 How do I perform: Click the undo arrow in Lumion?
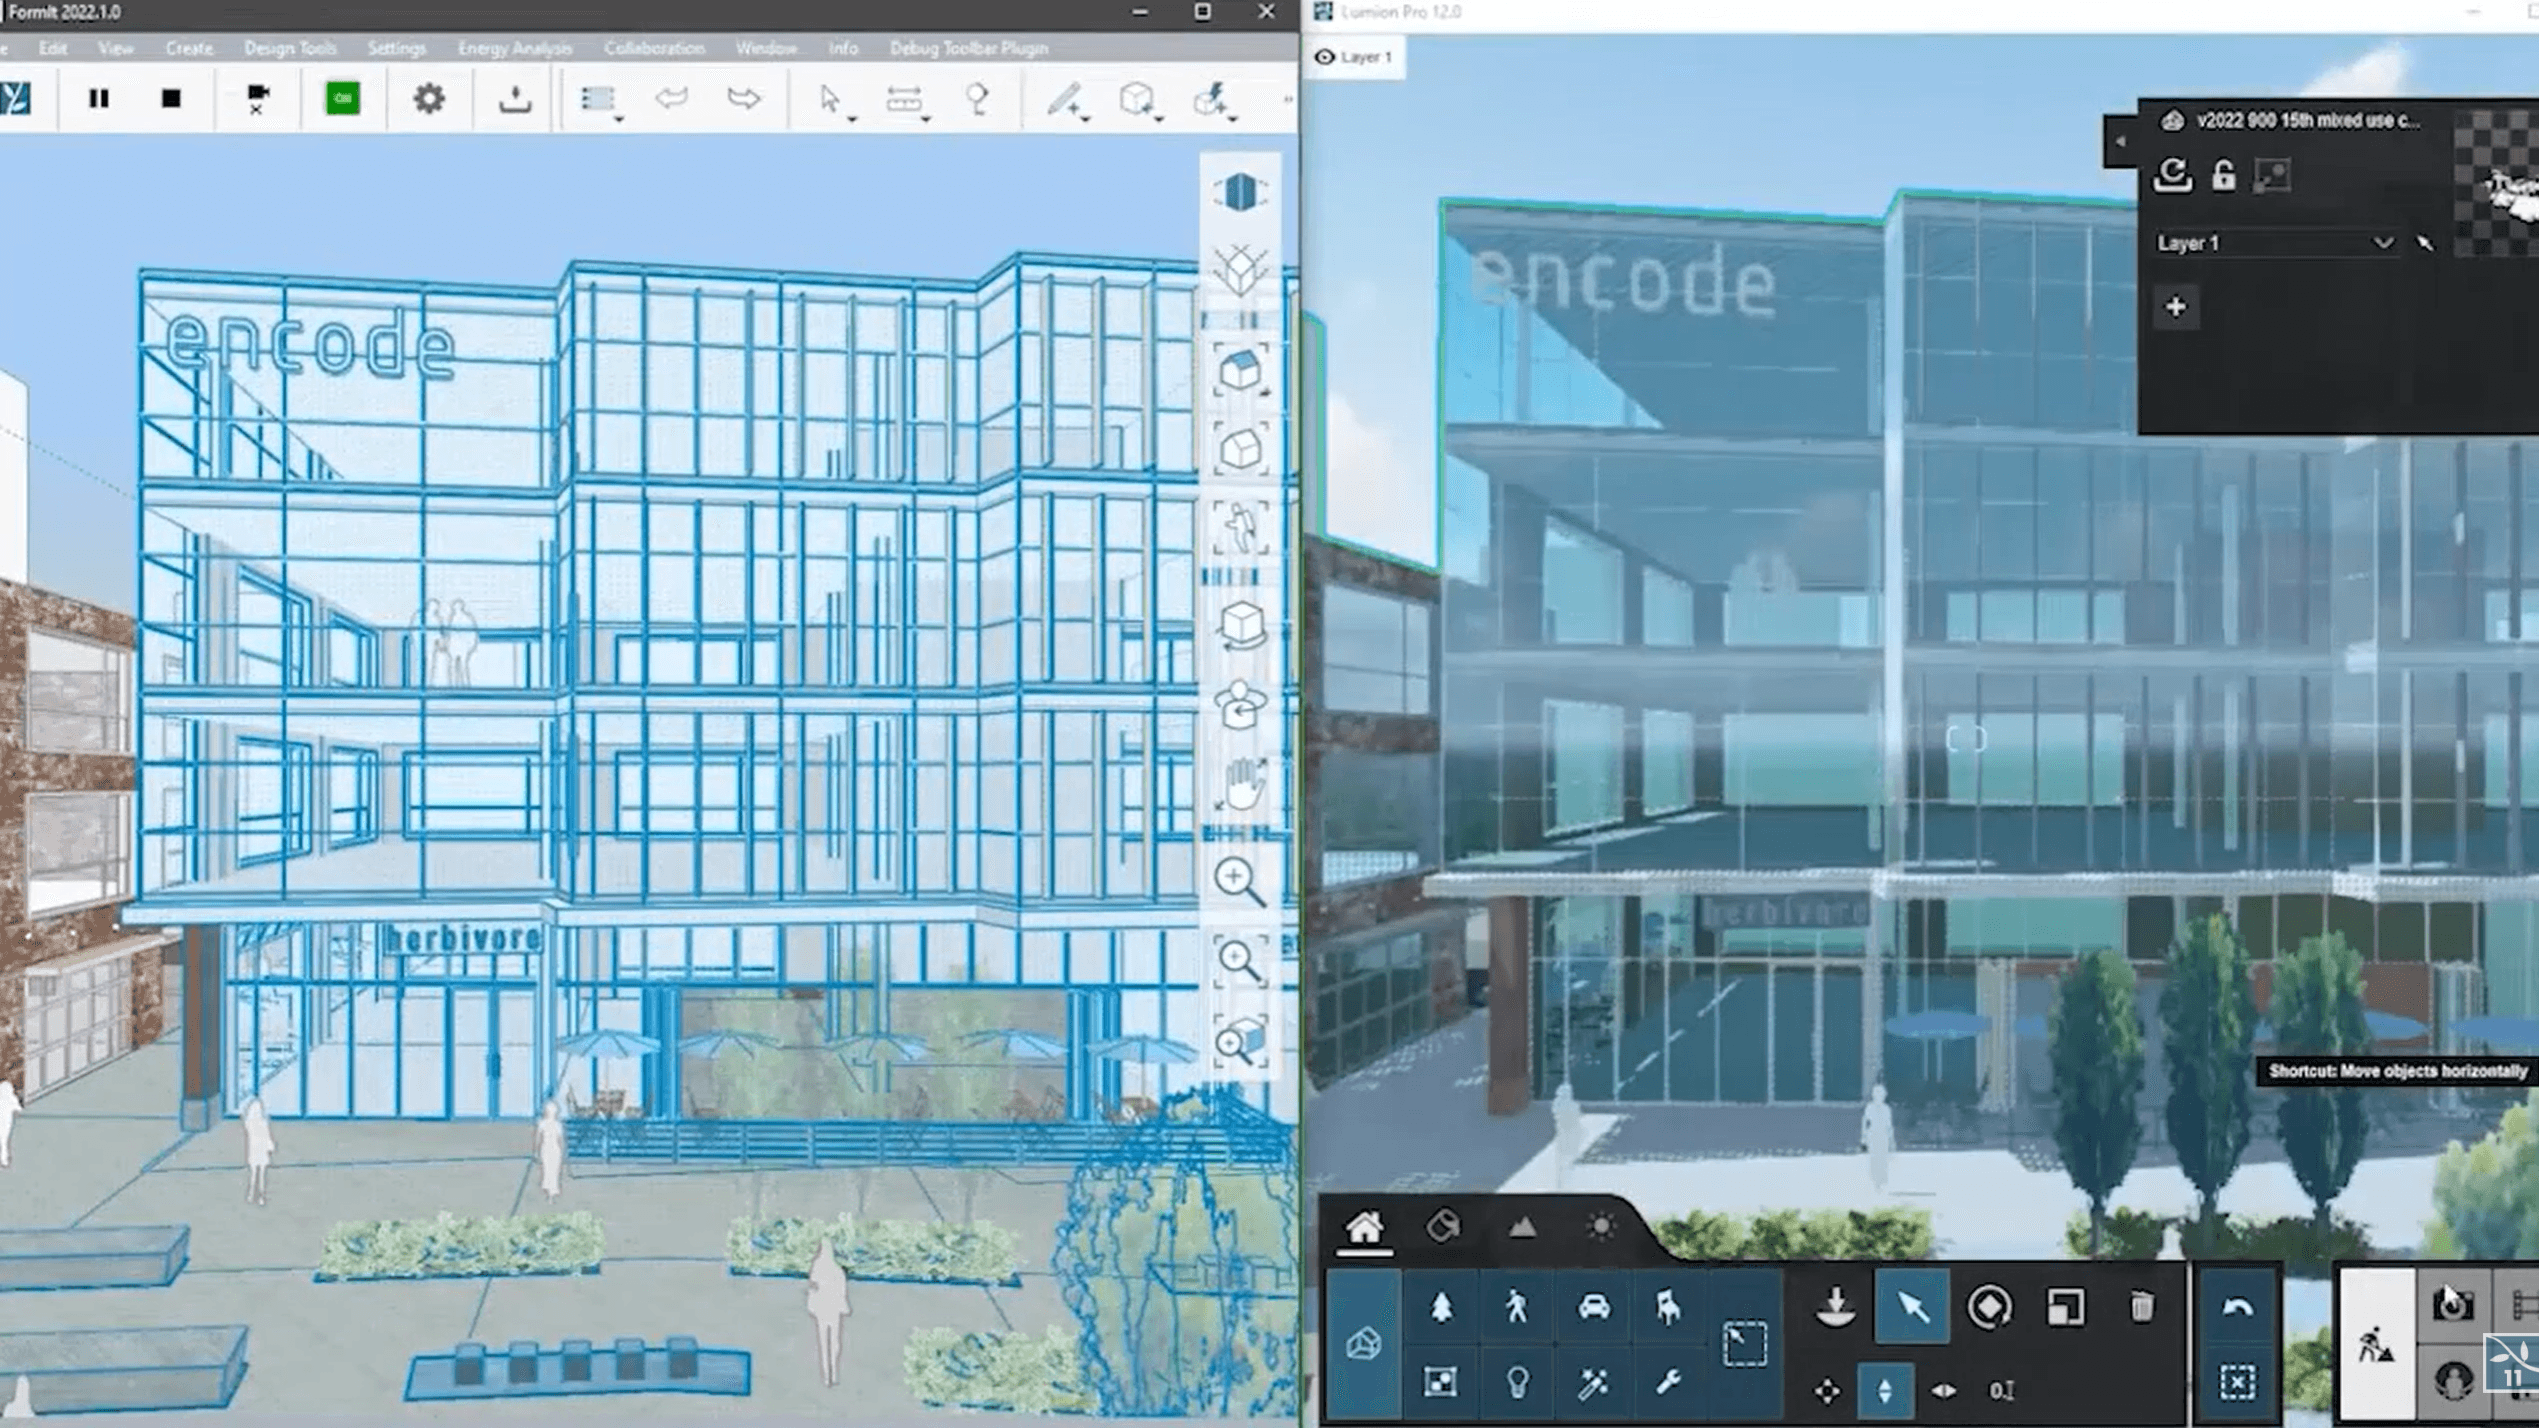click(2237, 1306)
